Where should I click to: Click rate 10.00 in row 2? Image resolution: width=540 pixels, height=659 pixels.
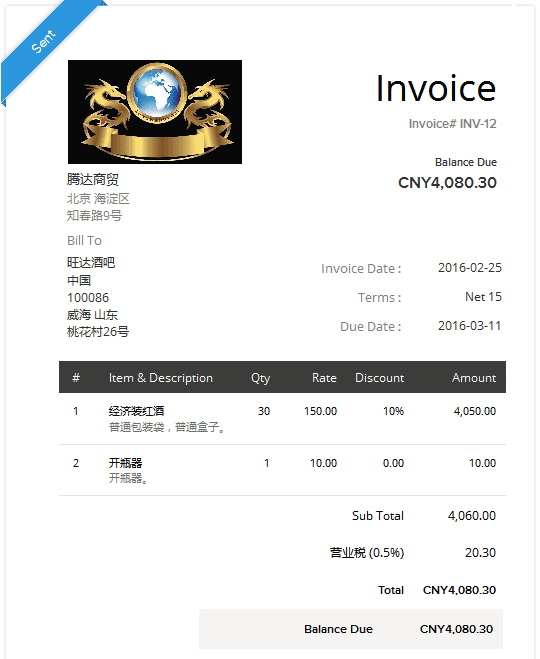tap(323, 463)
